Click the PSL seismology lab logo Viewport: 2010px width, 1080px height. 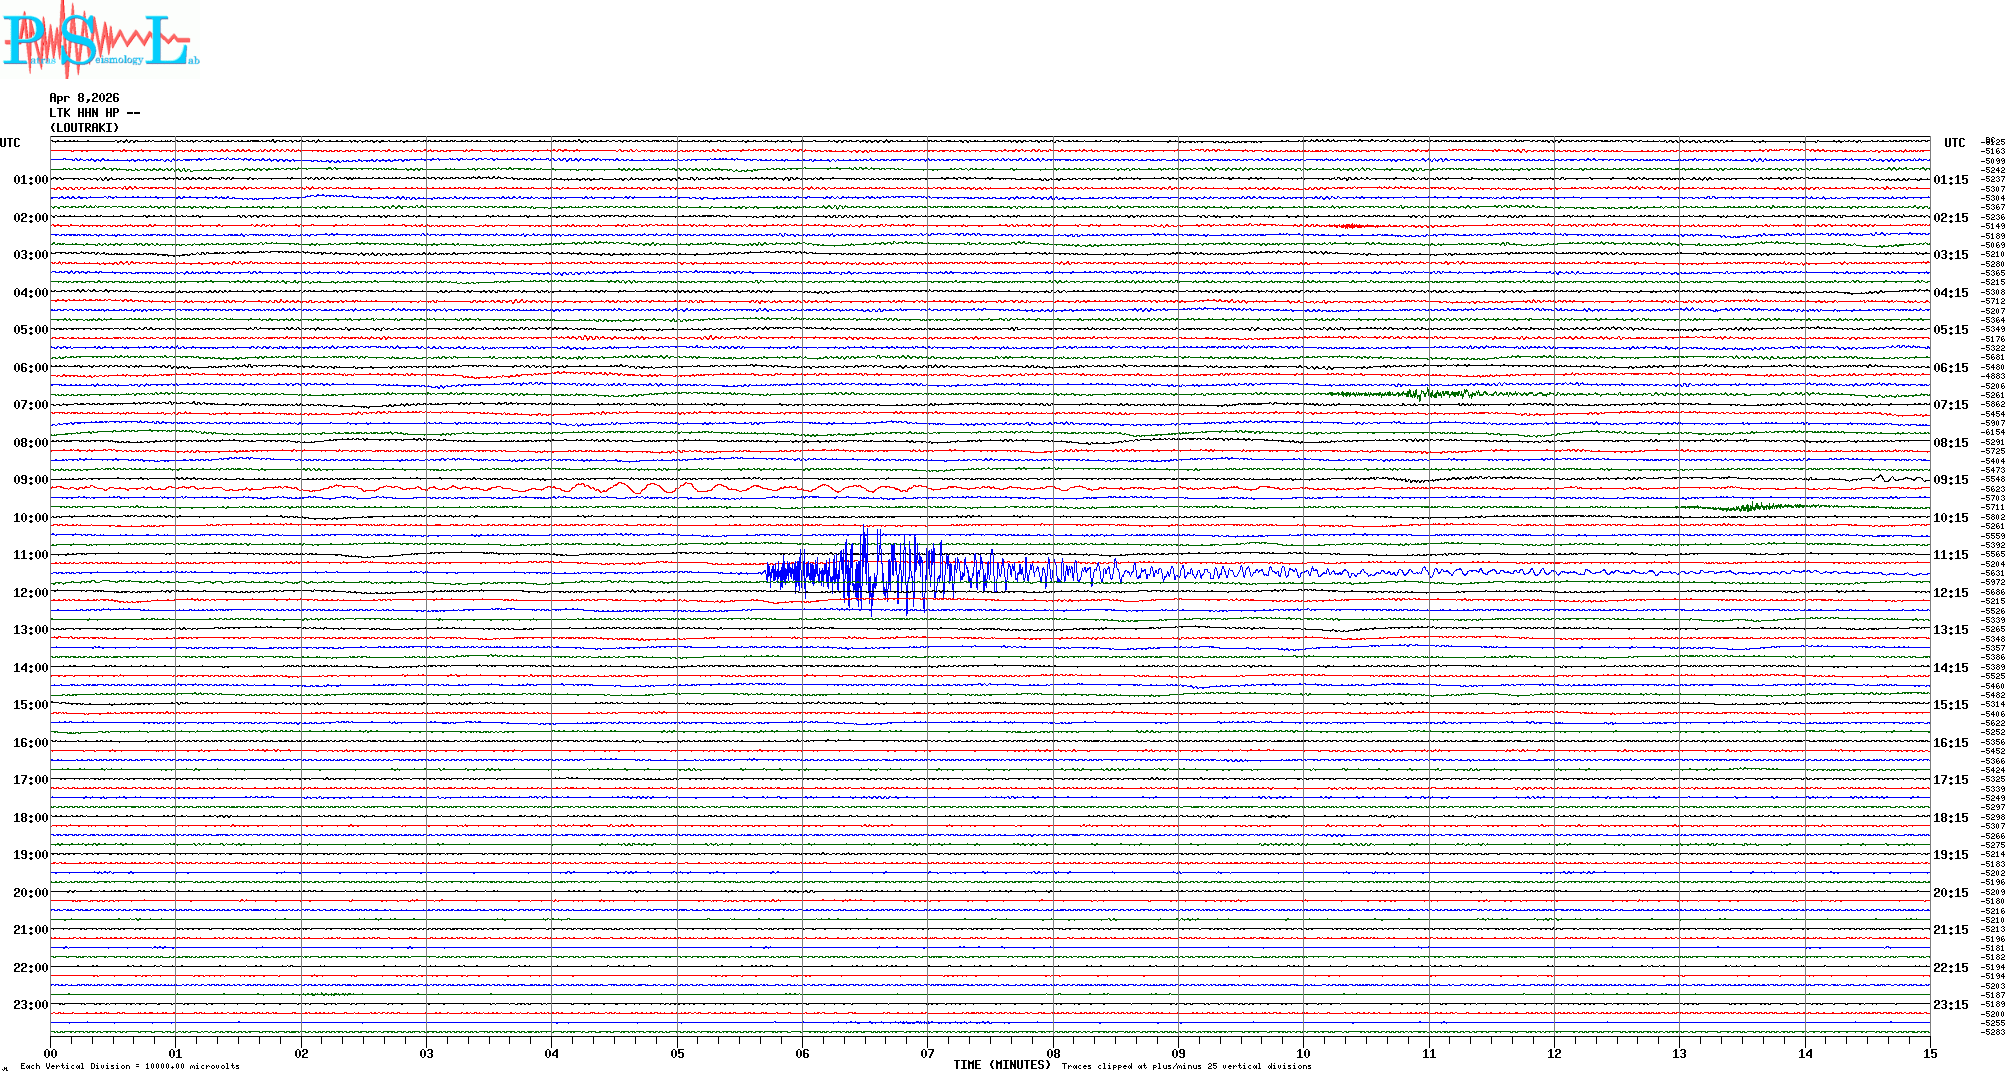tap(98, 40)
